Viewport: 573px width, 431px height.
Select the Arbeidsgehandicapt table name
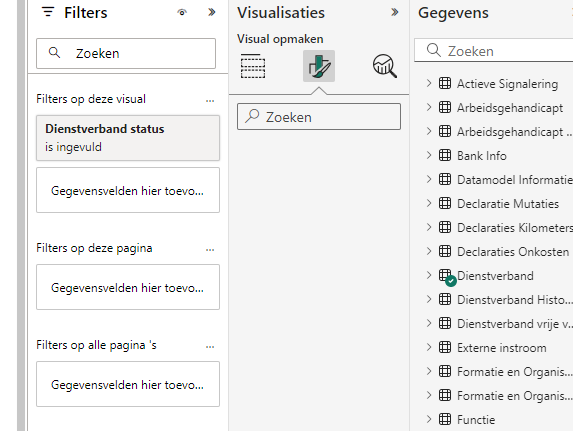pyautogui.click(x=510, y=108)
